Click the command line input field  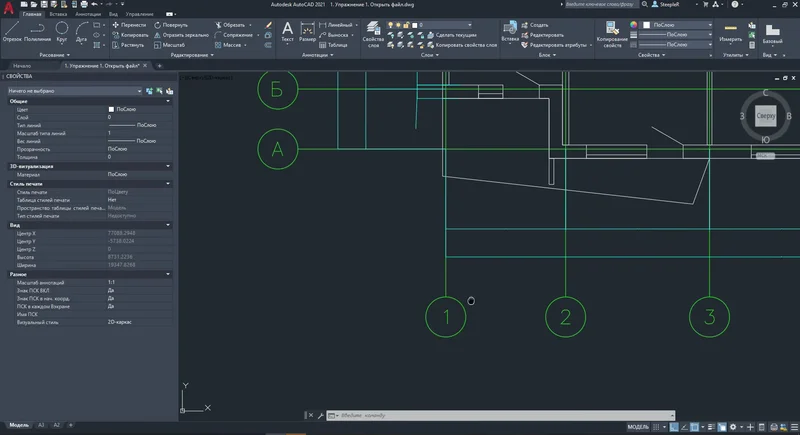450,415
